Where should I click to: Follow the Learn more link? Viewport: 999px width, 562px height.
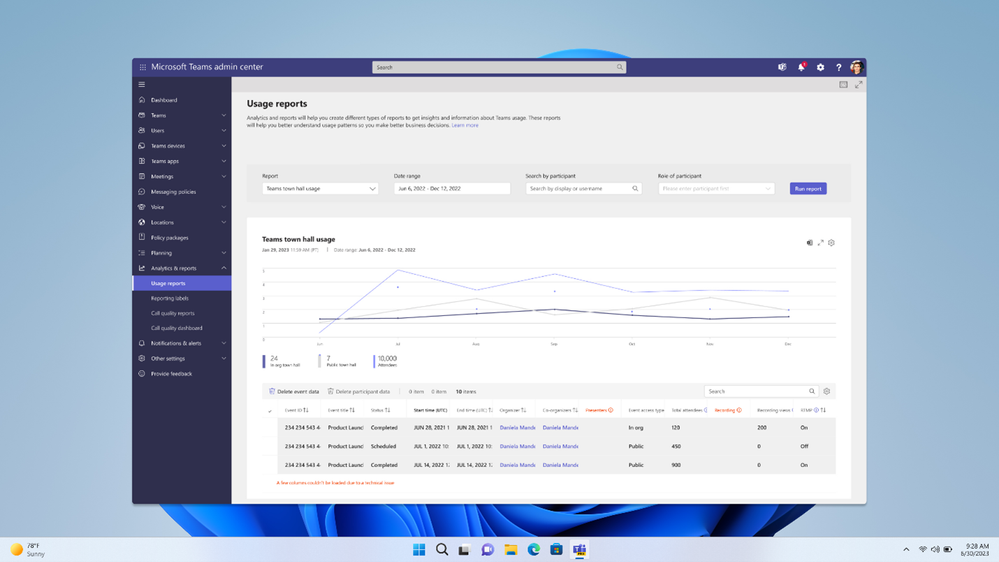pos(464,126)
